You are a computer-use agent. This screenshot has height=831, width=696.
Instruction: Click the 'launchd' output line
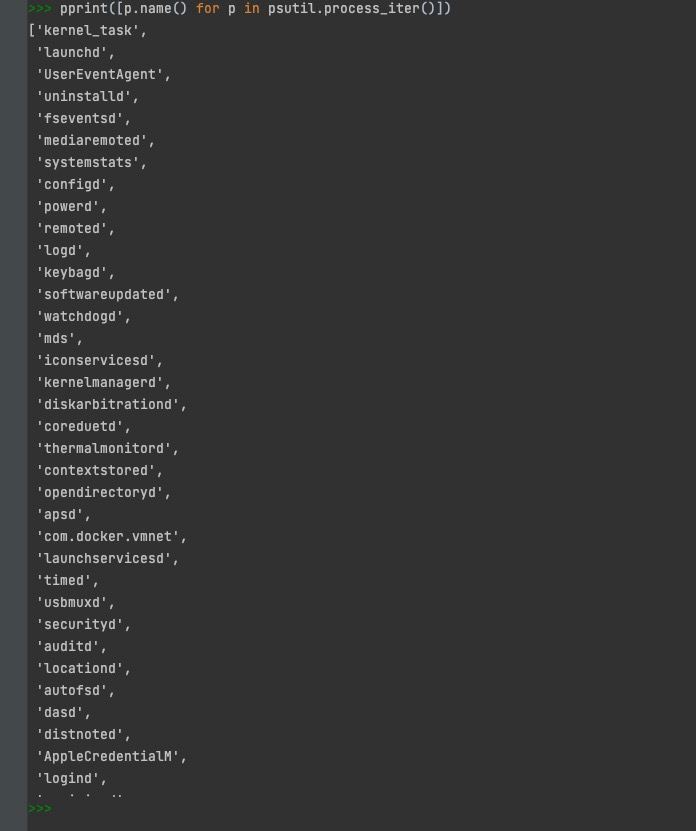tap(74, 53)
